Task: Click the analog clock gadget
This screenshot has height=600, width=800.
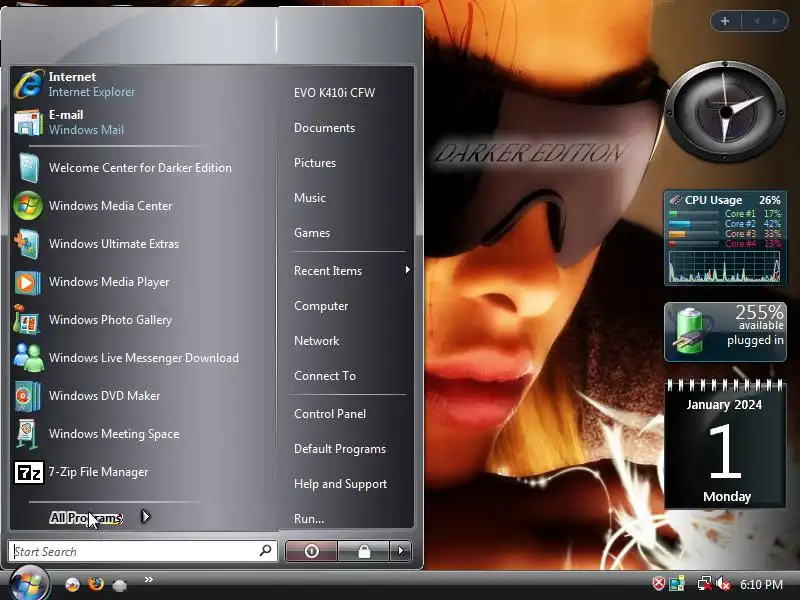Action: pos(725,111)
